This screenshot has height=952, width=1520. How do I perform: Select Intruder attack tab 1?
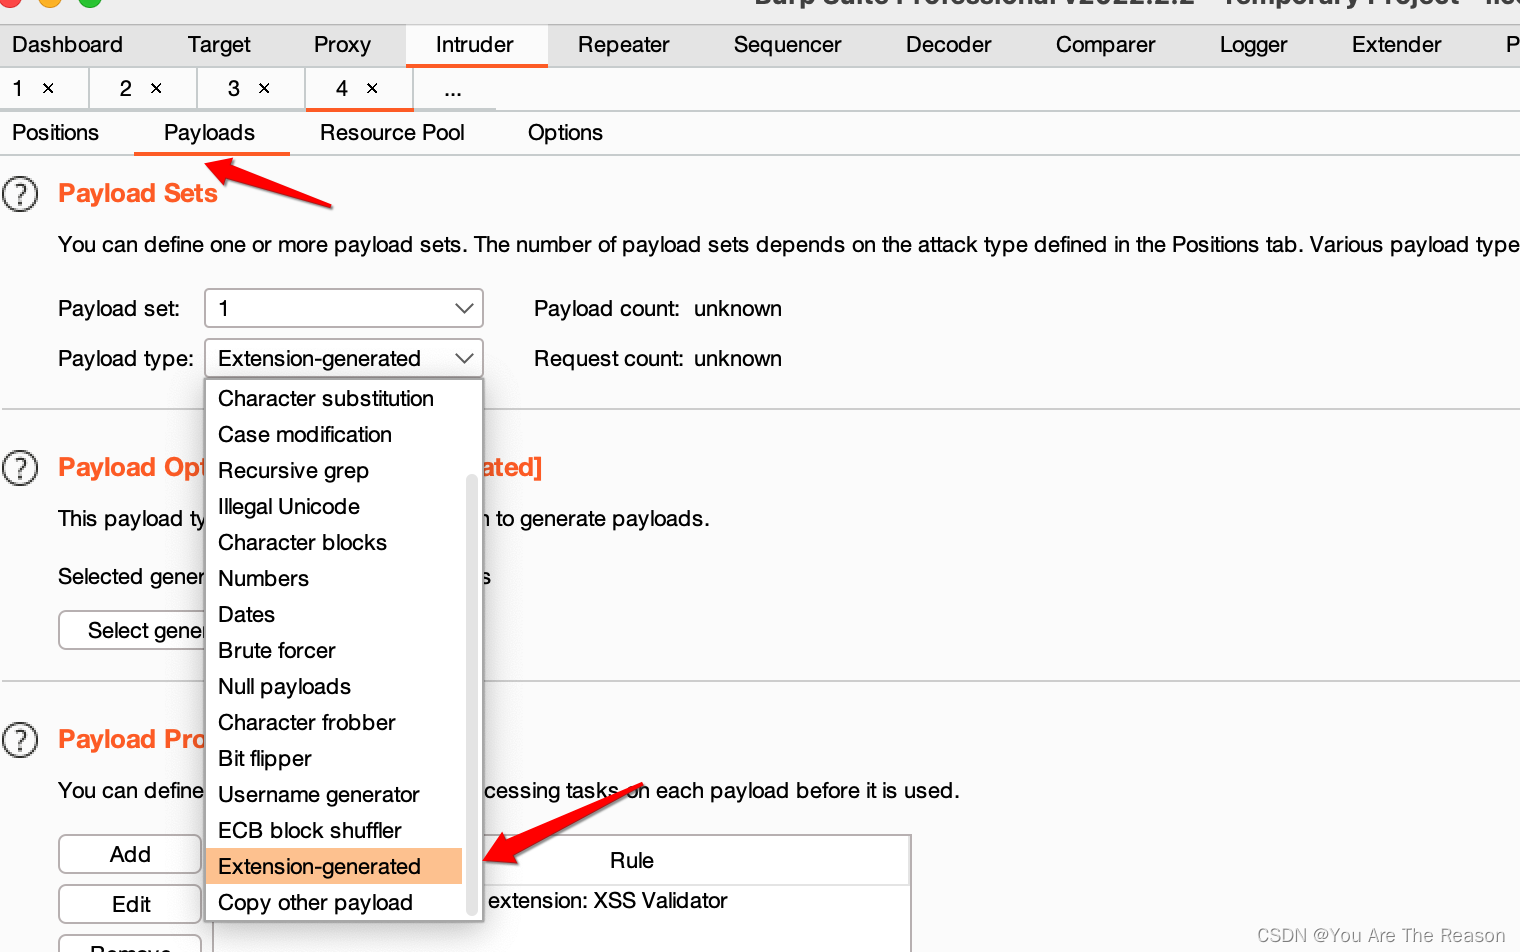pos(18,89)
